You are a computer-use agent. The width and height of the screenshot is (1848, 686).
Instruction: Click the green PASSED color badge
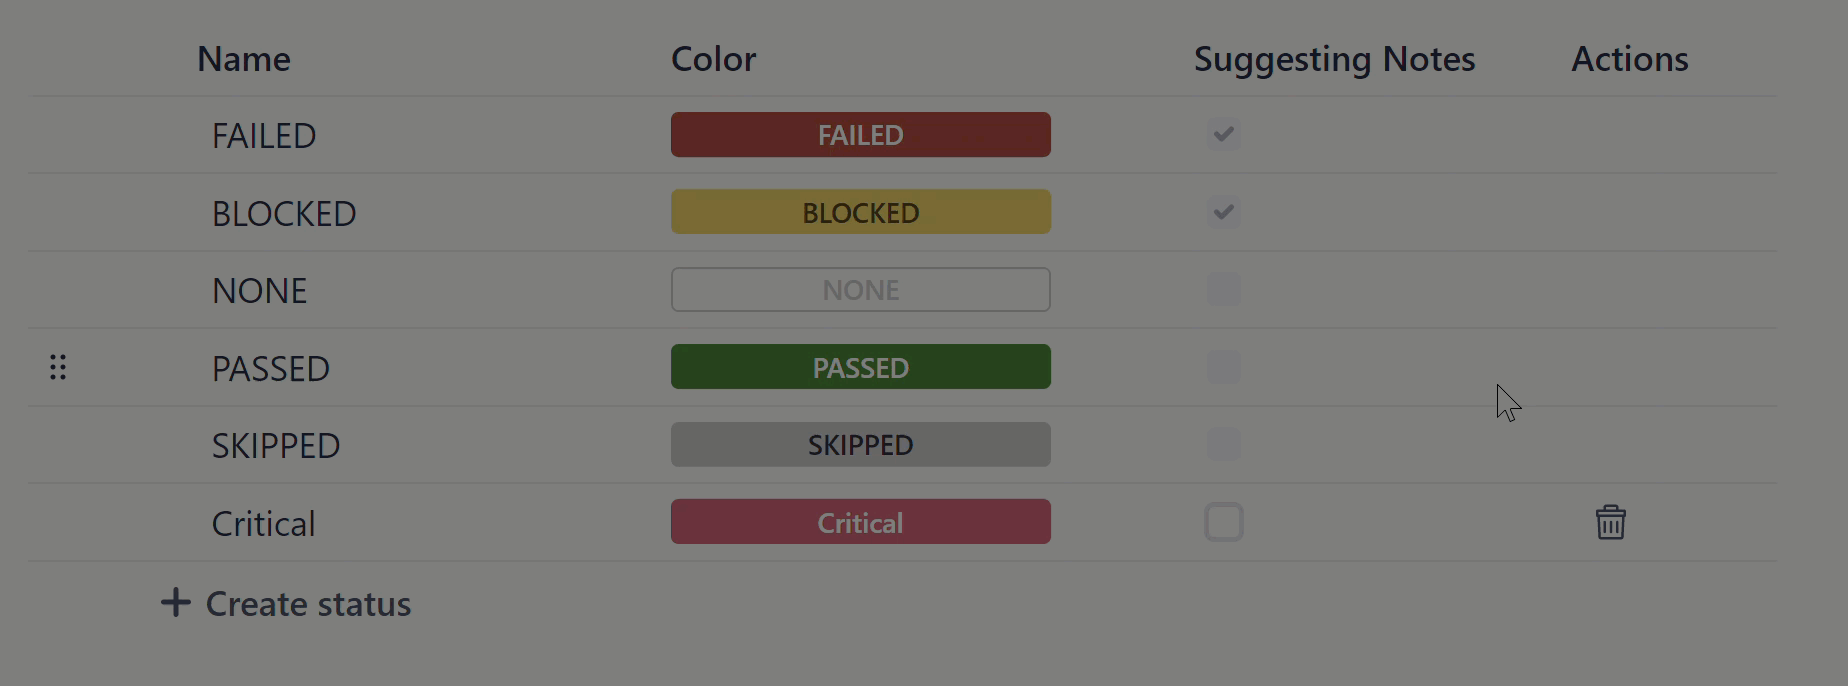coord(860,367)
